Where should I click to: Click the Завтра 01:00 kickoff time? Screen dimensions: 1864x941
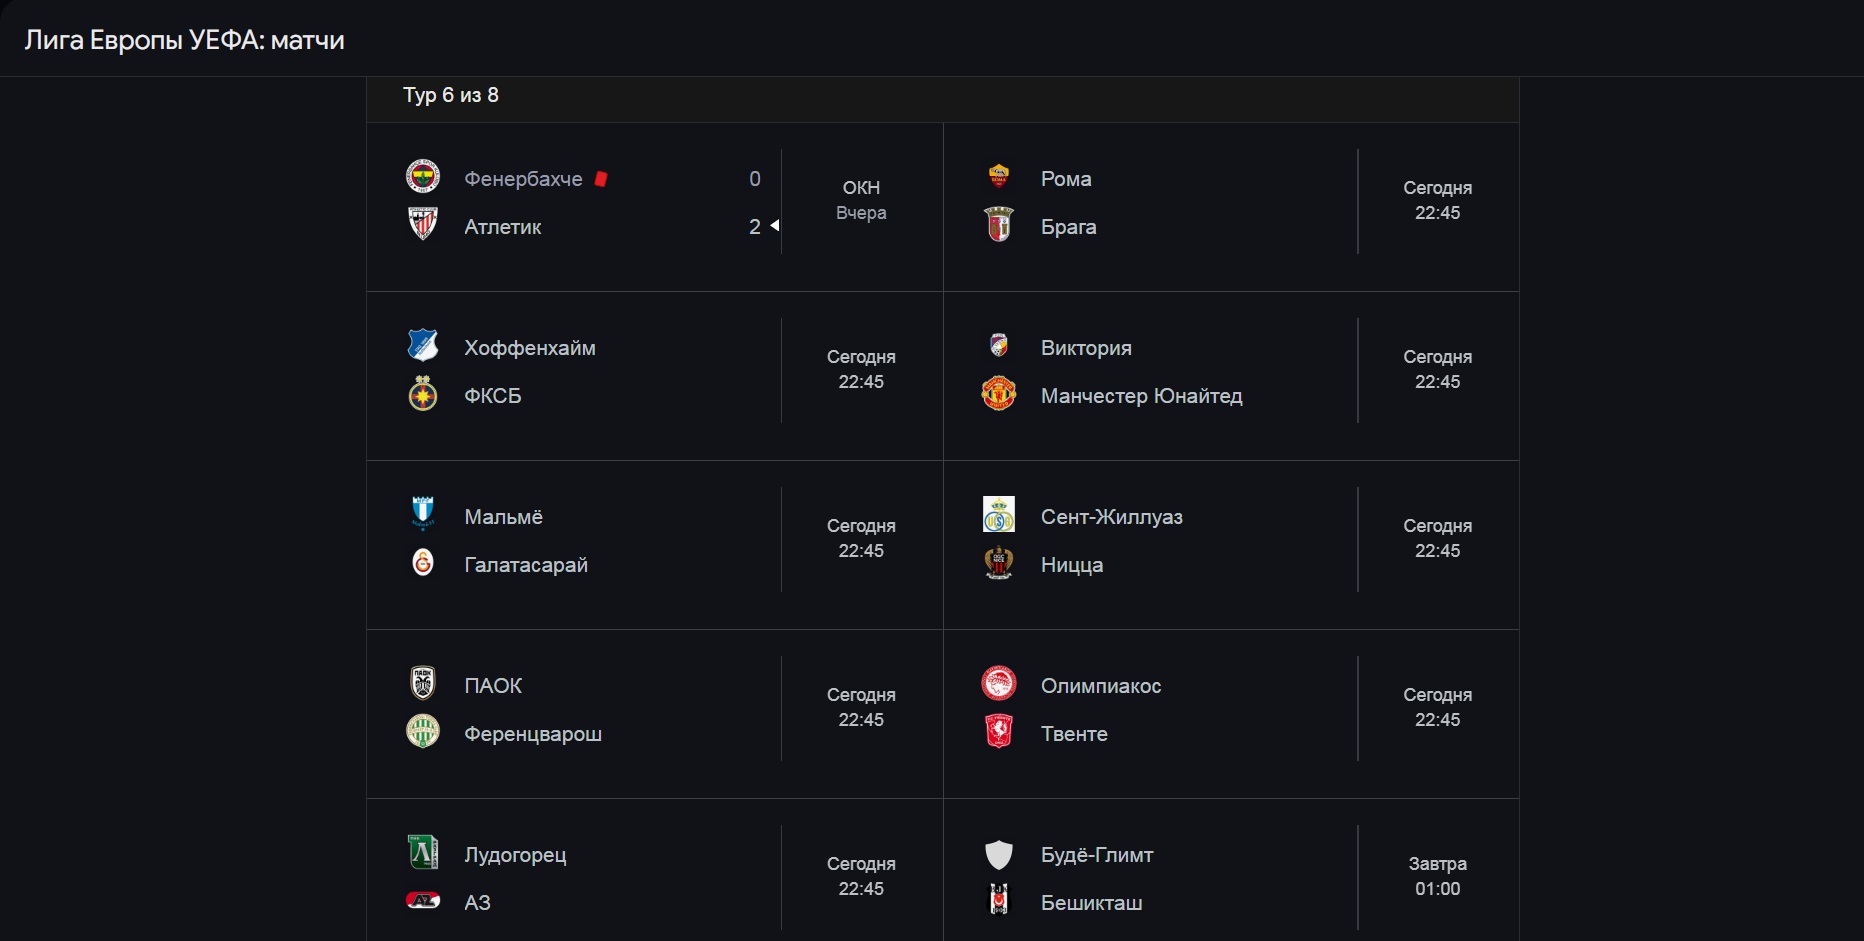(x=1437, y=876)
